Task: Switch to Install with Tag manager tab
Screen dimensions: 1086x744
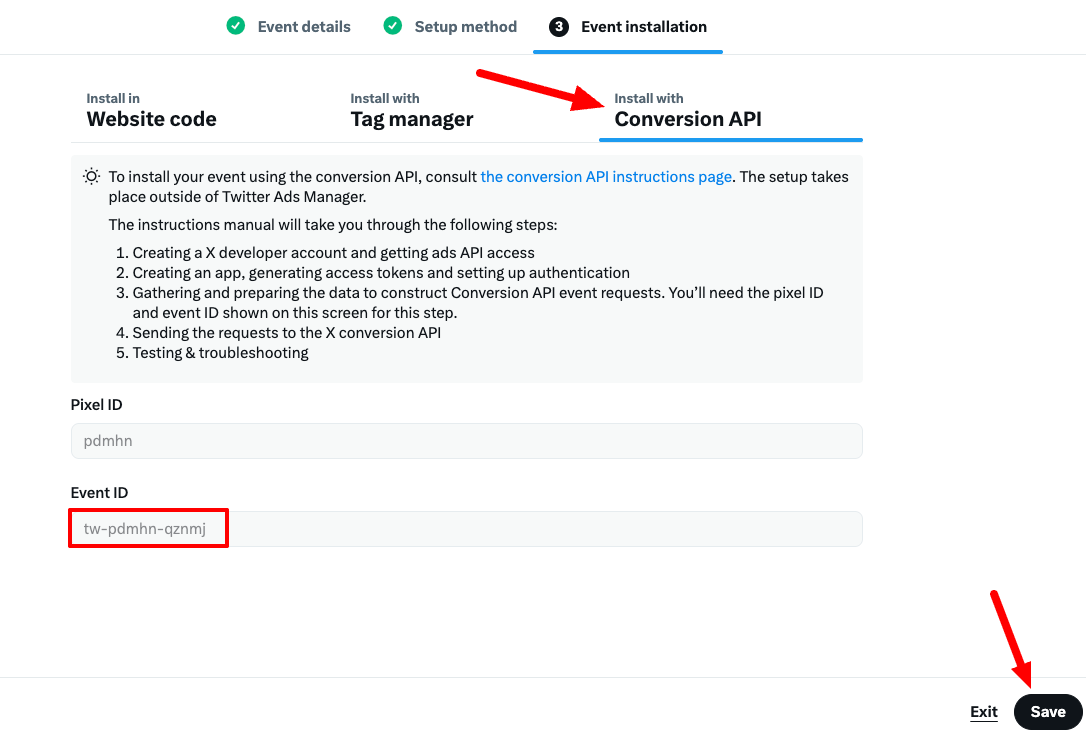Action: (x=411, y=111)
